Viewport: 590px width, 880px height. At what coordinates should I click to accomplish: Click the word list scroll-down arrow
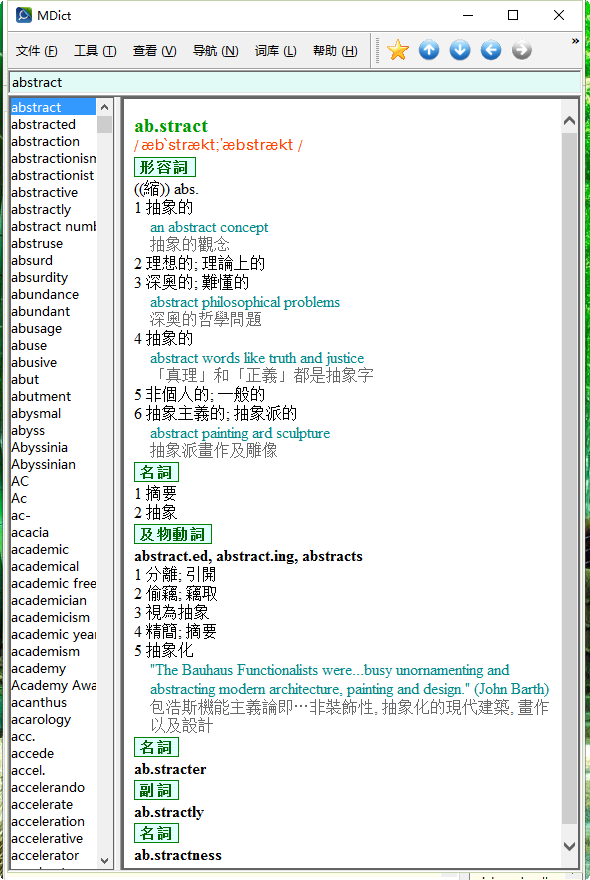104,860
